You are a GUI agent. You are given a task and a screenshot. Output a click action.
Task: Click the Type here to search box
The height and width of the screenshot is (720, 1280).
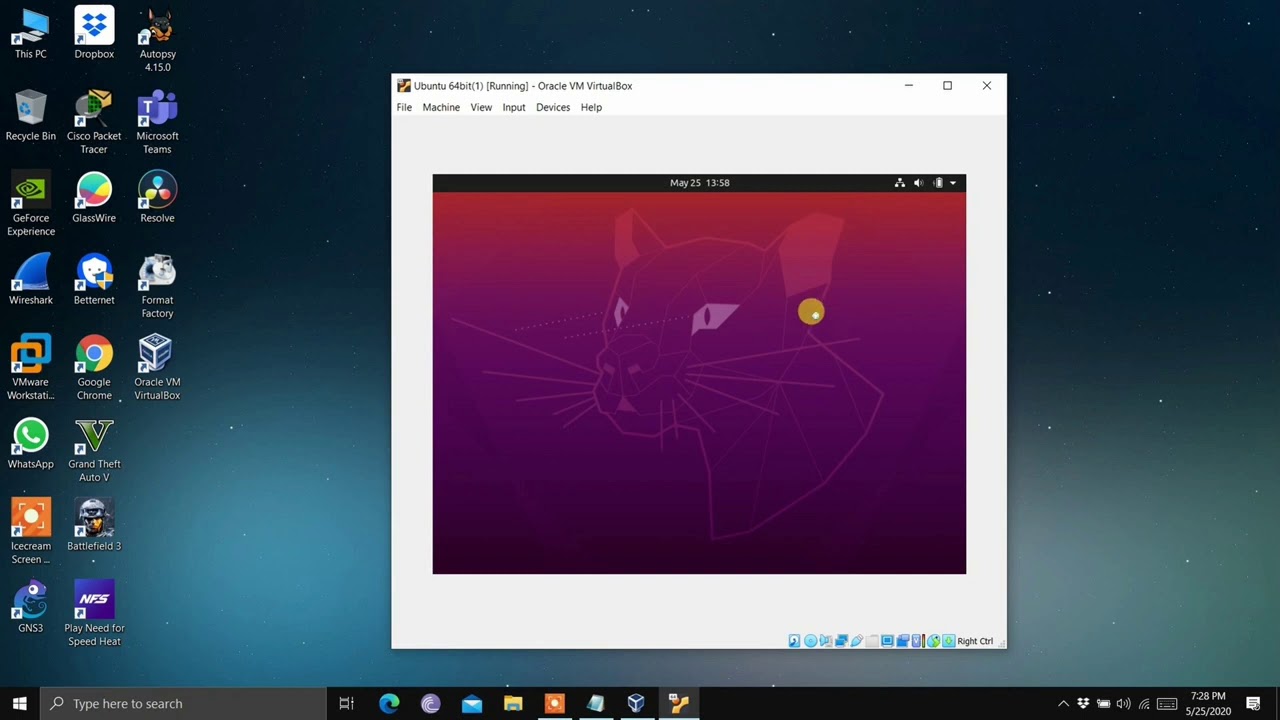[x=184, y=703]
